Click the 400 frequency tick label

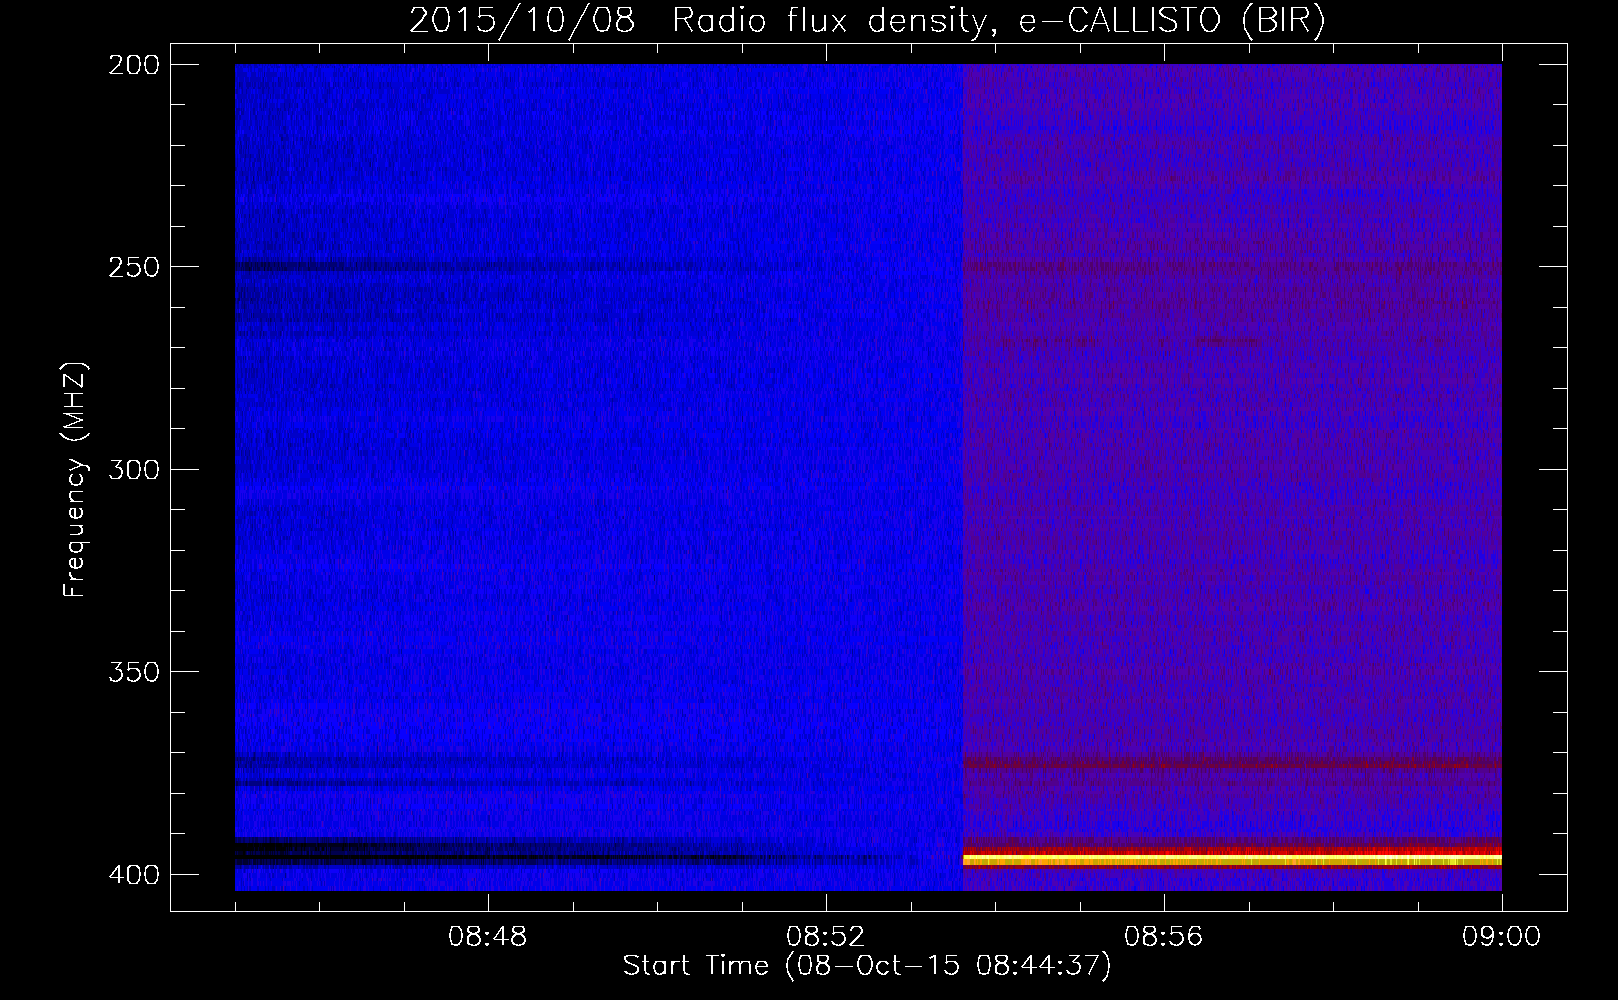click(133, 874)
